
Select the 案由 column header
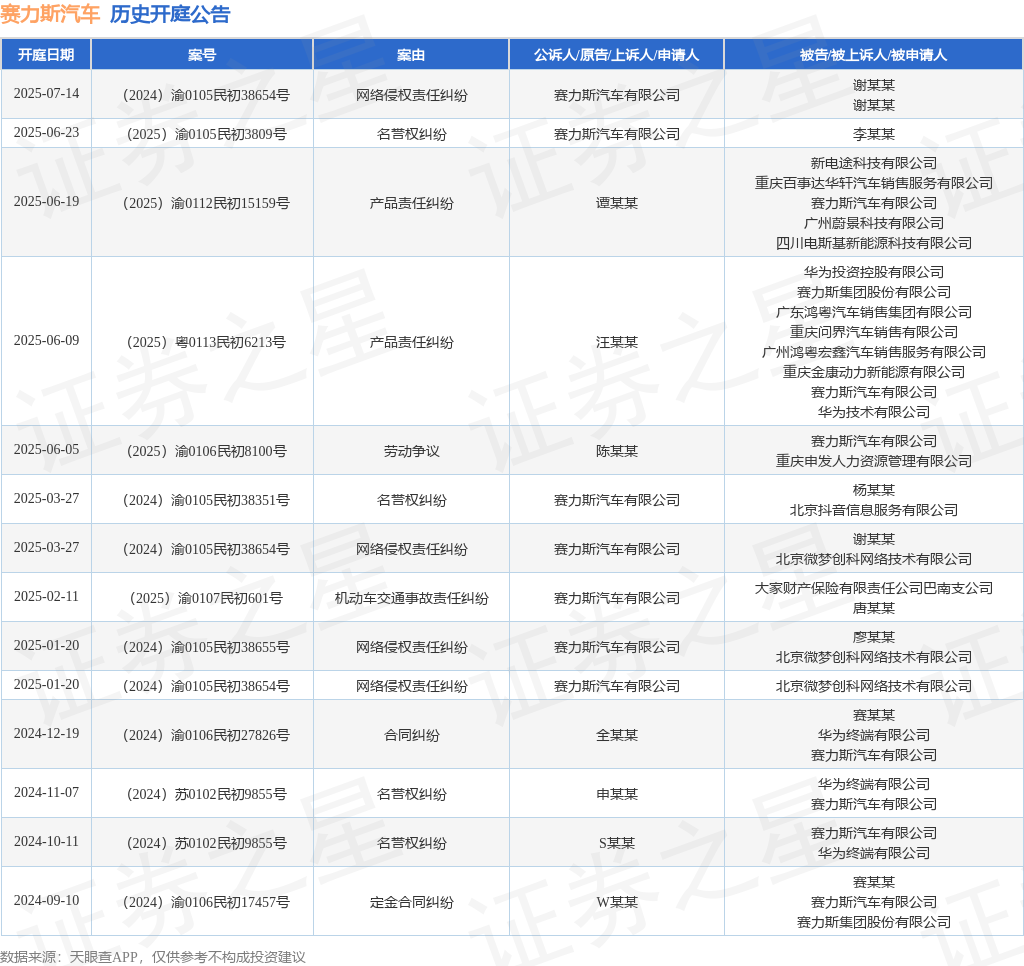[x=411, y=55]
